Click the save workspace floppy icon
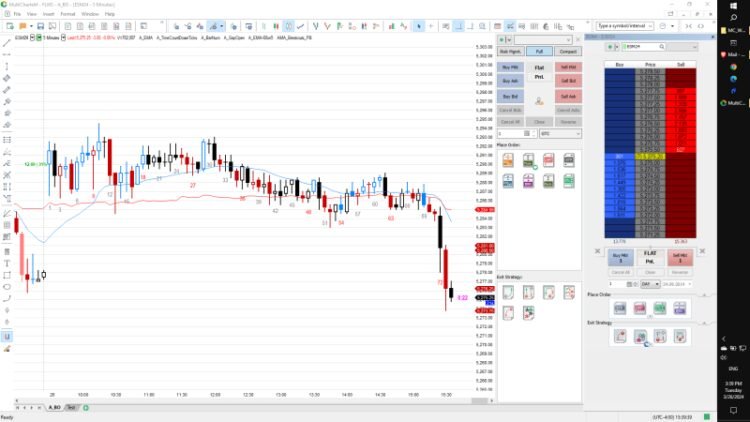Screen dimensions: 750x422 pyautogui.click(x=41, y=26)
